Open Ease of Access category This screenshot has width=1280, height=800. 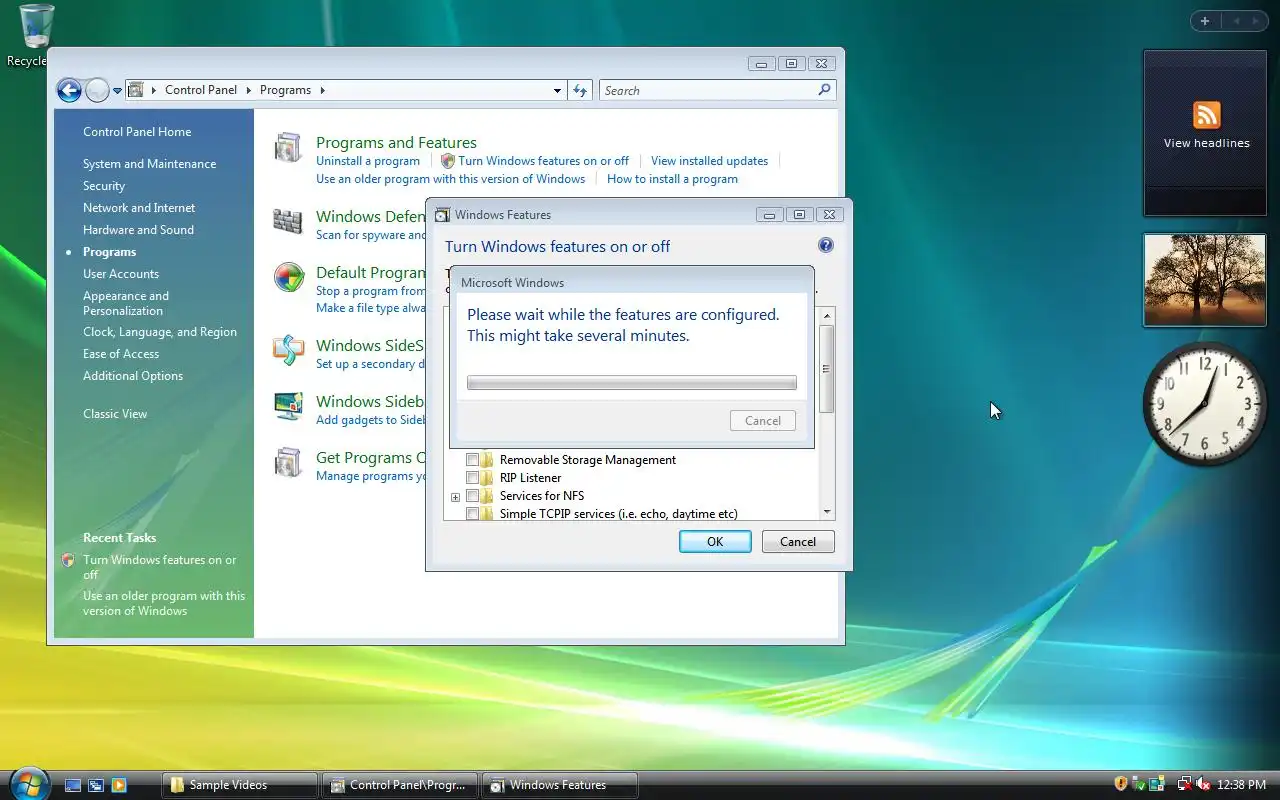pos(121,354)
